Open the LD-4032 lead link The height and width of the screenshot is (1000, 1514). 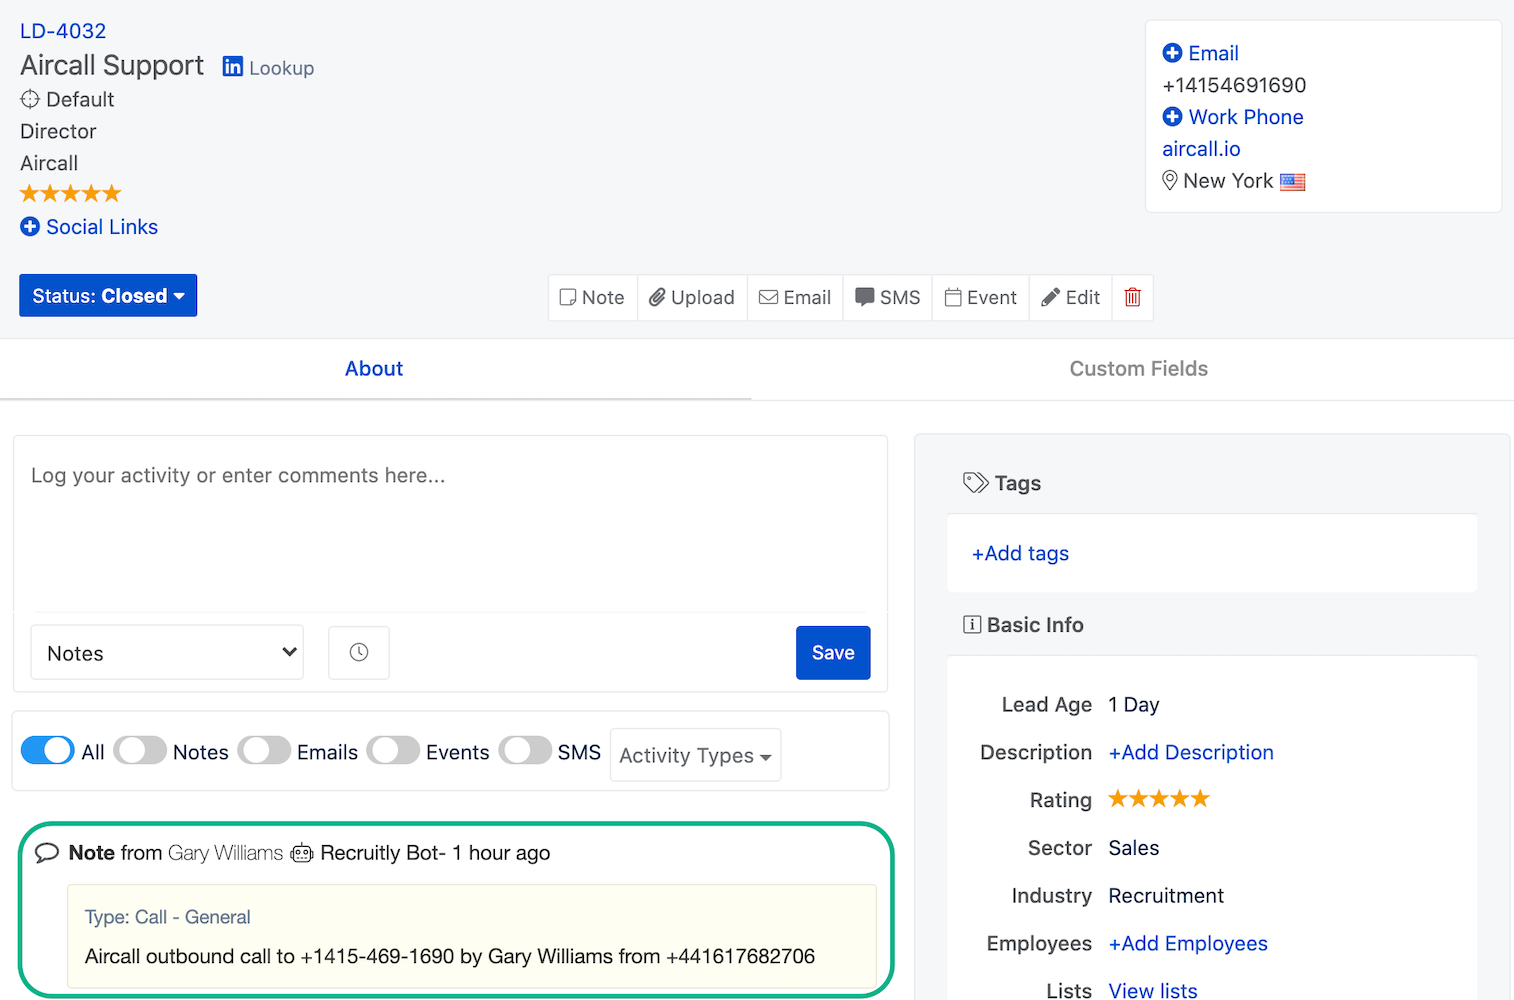click(63, 31)
